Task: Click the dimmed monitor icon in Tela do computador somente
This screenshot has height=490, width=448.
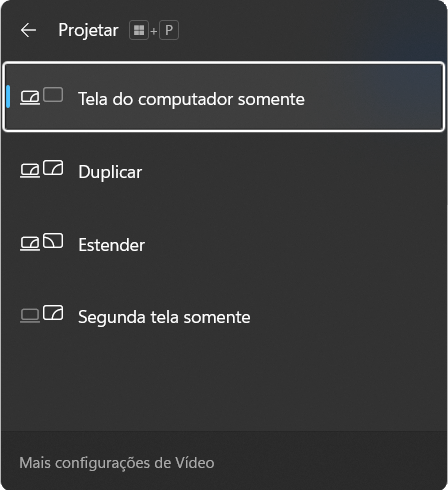Action: click(x=53, y=95)
